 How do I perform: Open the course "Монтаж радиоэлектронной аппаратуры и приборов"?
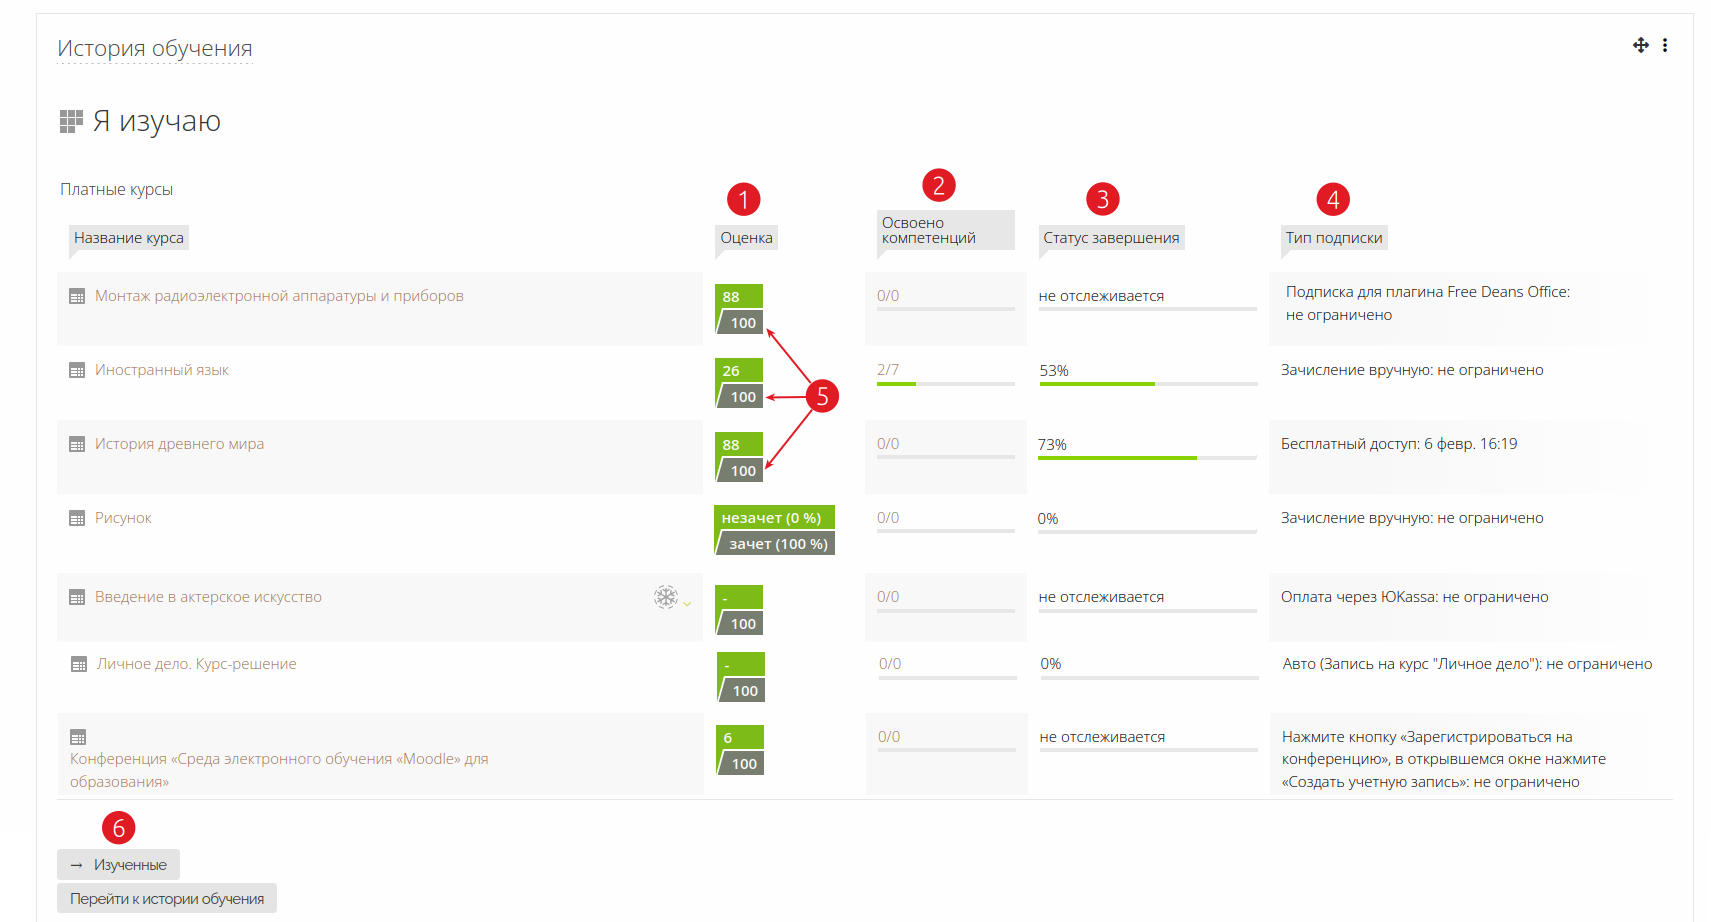click(279, 296)
